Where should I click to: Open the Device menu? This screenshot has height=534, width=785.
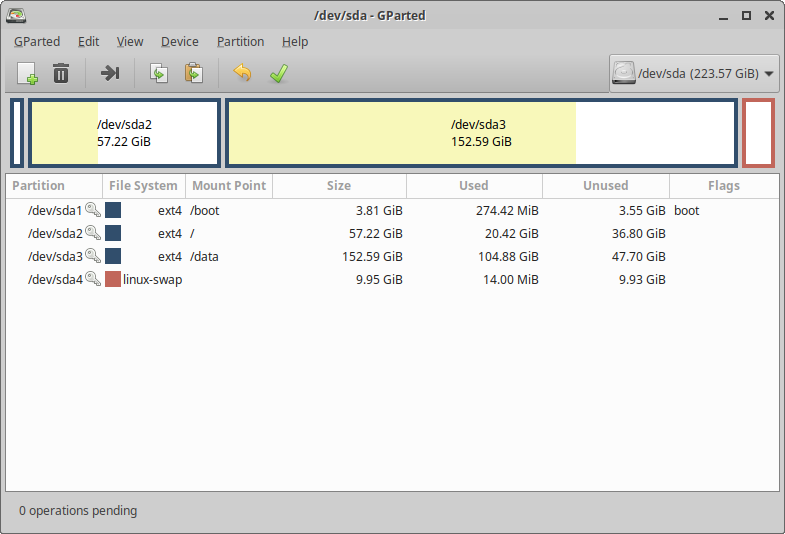click(x=180, y=42)
